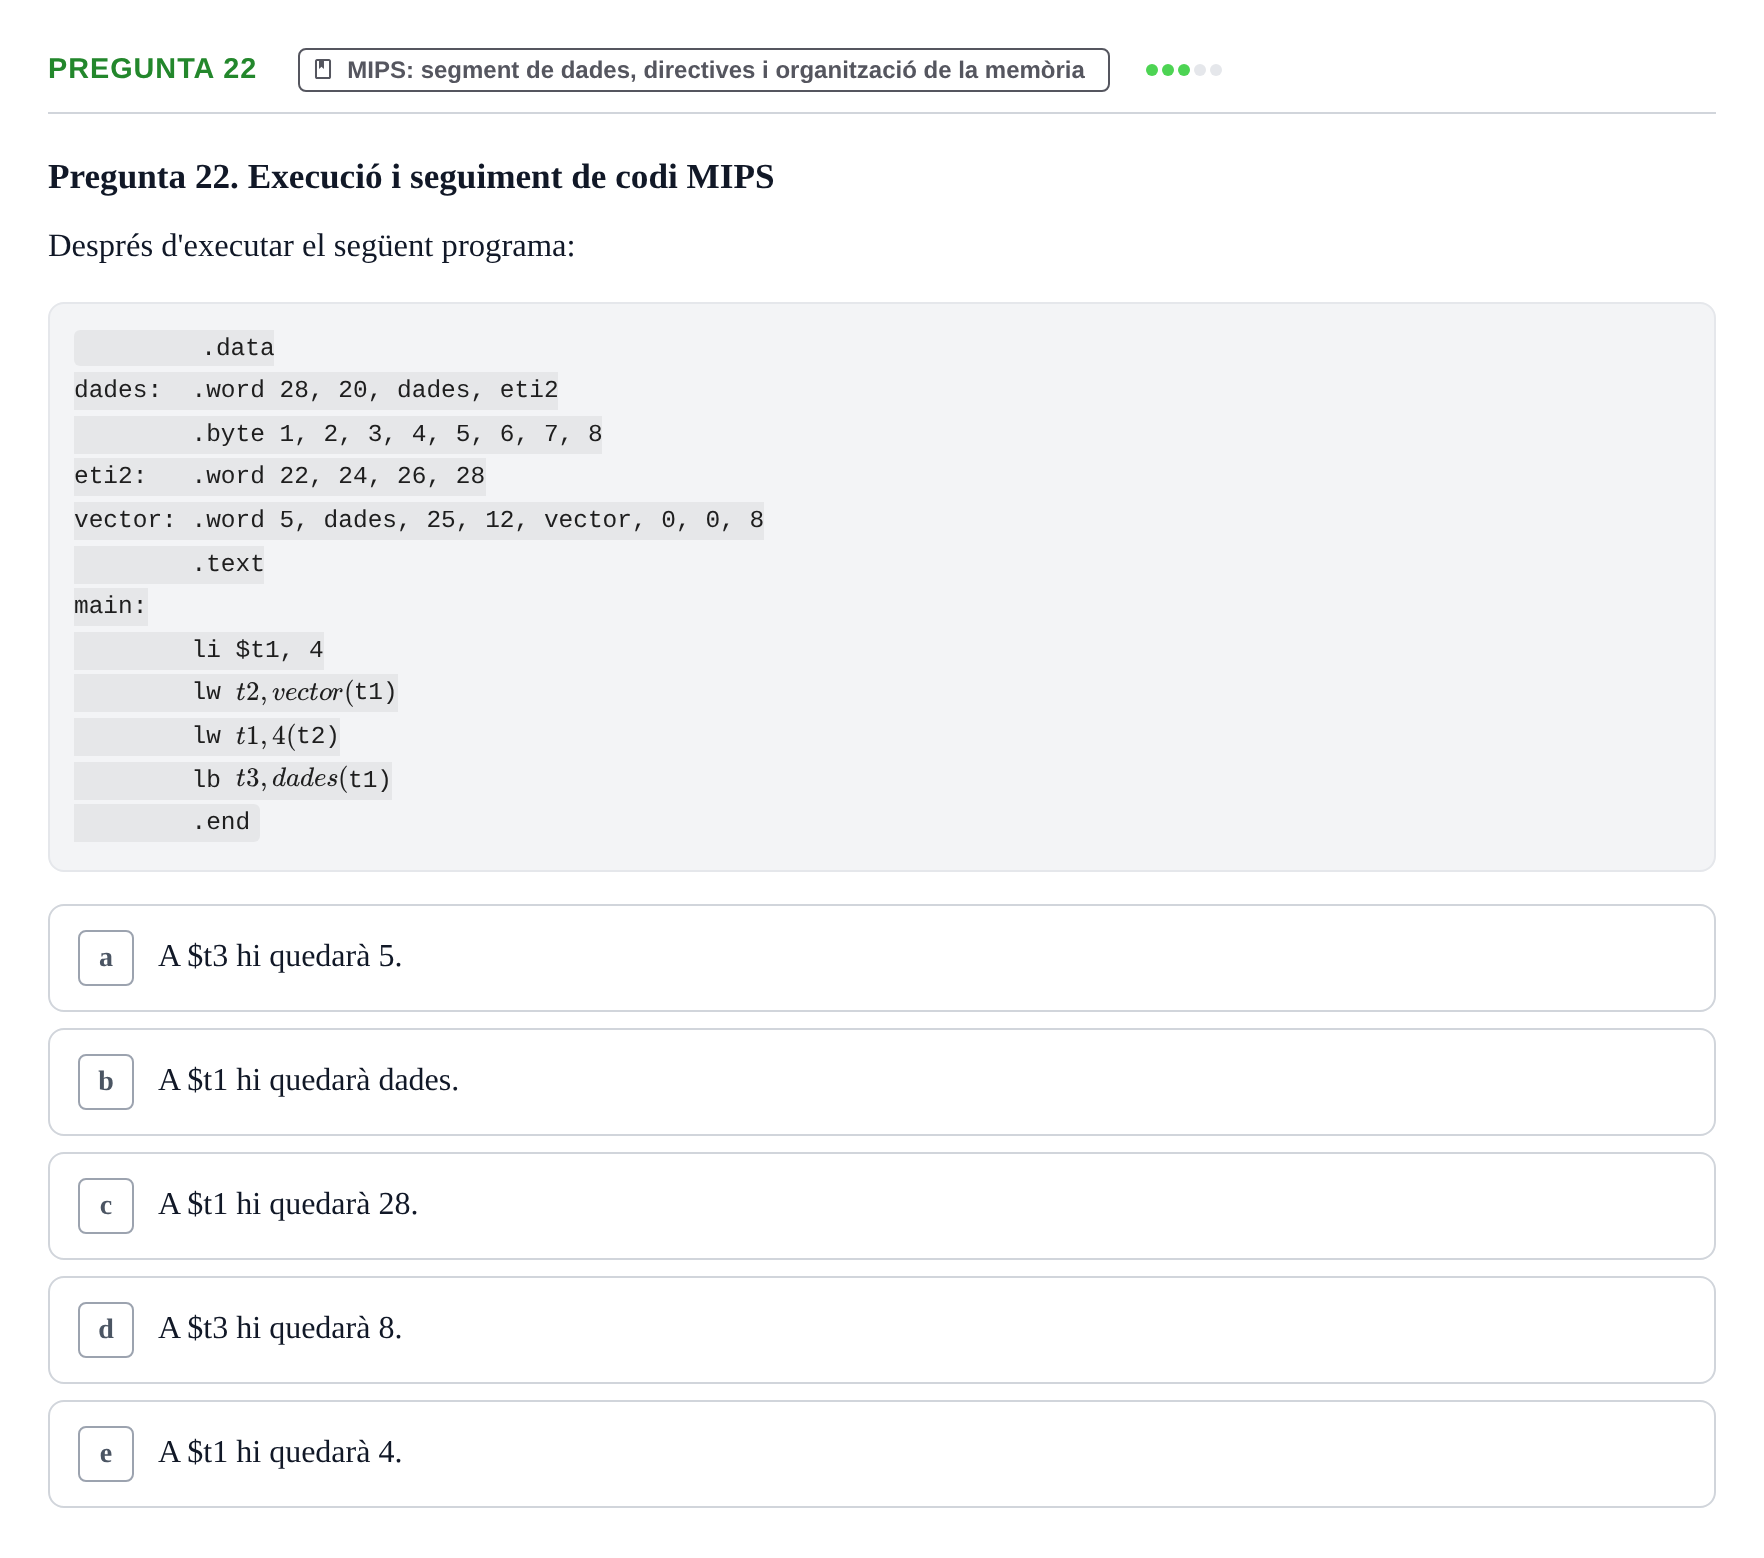Viewport: 1764px width, 1558px height.
Task: Click the 'dades: .word 28, 20, dades, eti2' line
Action: point(316,390)
